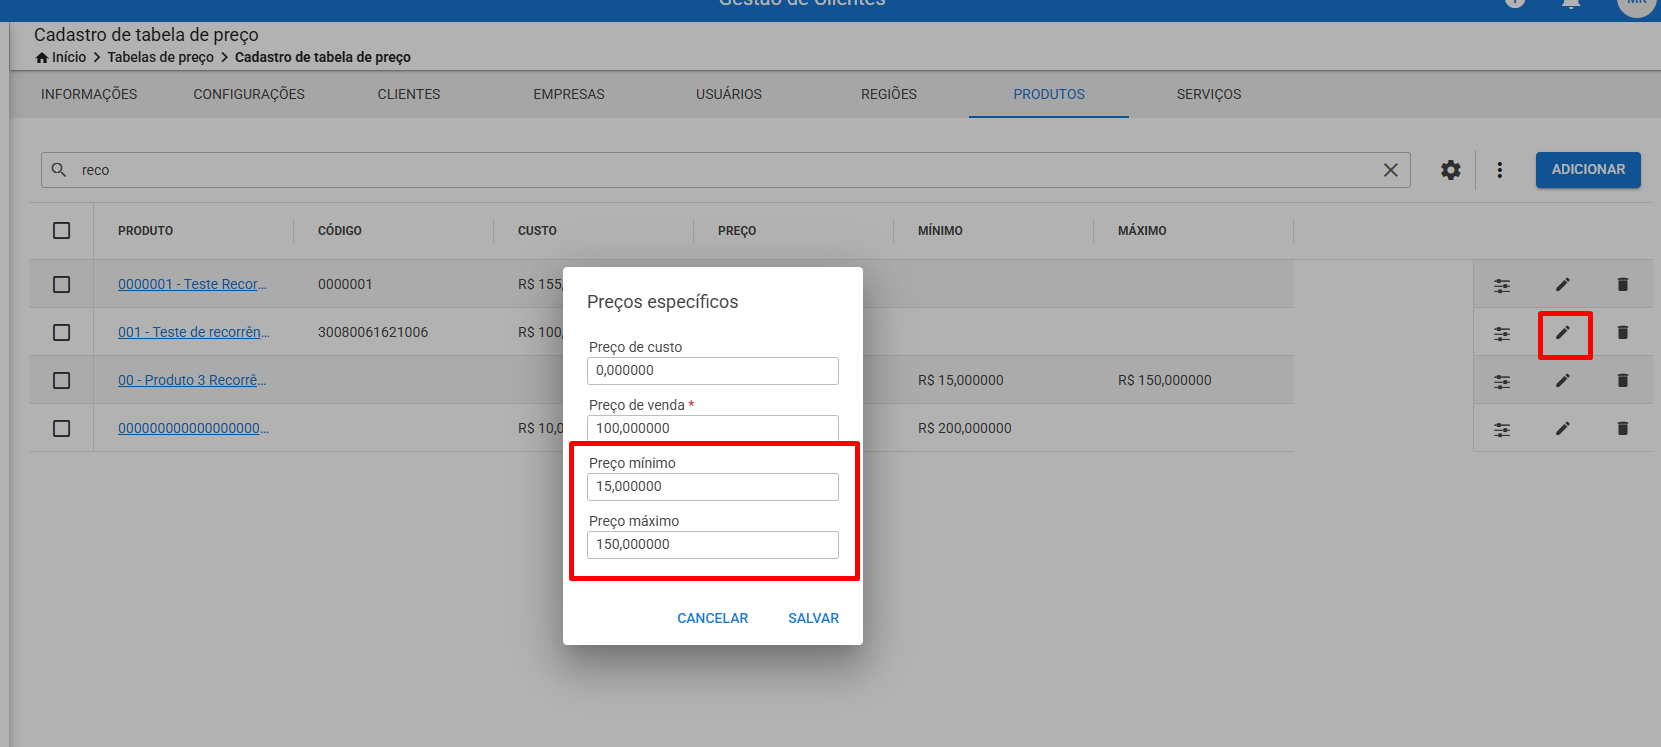Click SALVAR in the Preços específicos dialog

pyautogui.click(x=814, y=618)
